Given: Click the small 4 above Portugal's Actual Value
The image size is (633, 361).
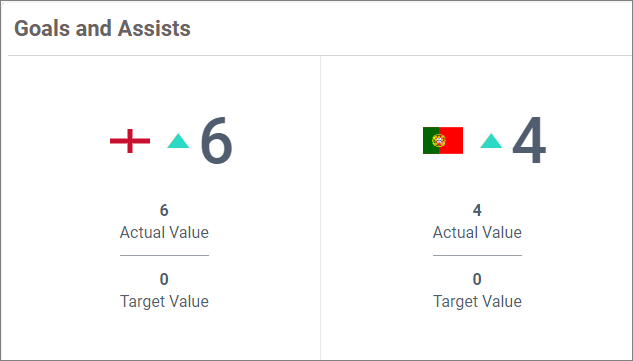Looking at the screenshot, I should pyautogui.click(x=477, y=210).
